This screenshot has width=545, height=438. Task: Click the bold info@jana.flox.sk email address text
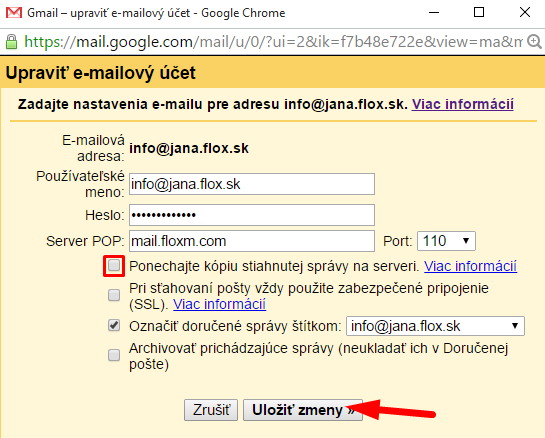[189, 148]
